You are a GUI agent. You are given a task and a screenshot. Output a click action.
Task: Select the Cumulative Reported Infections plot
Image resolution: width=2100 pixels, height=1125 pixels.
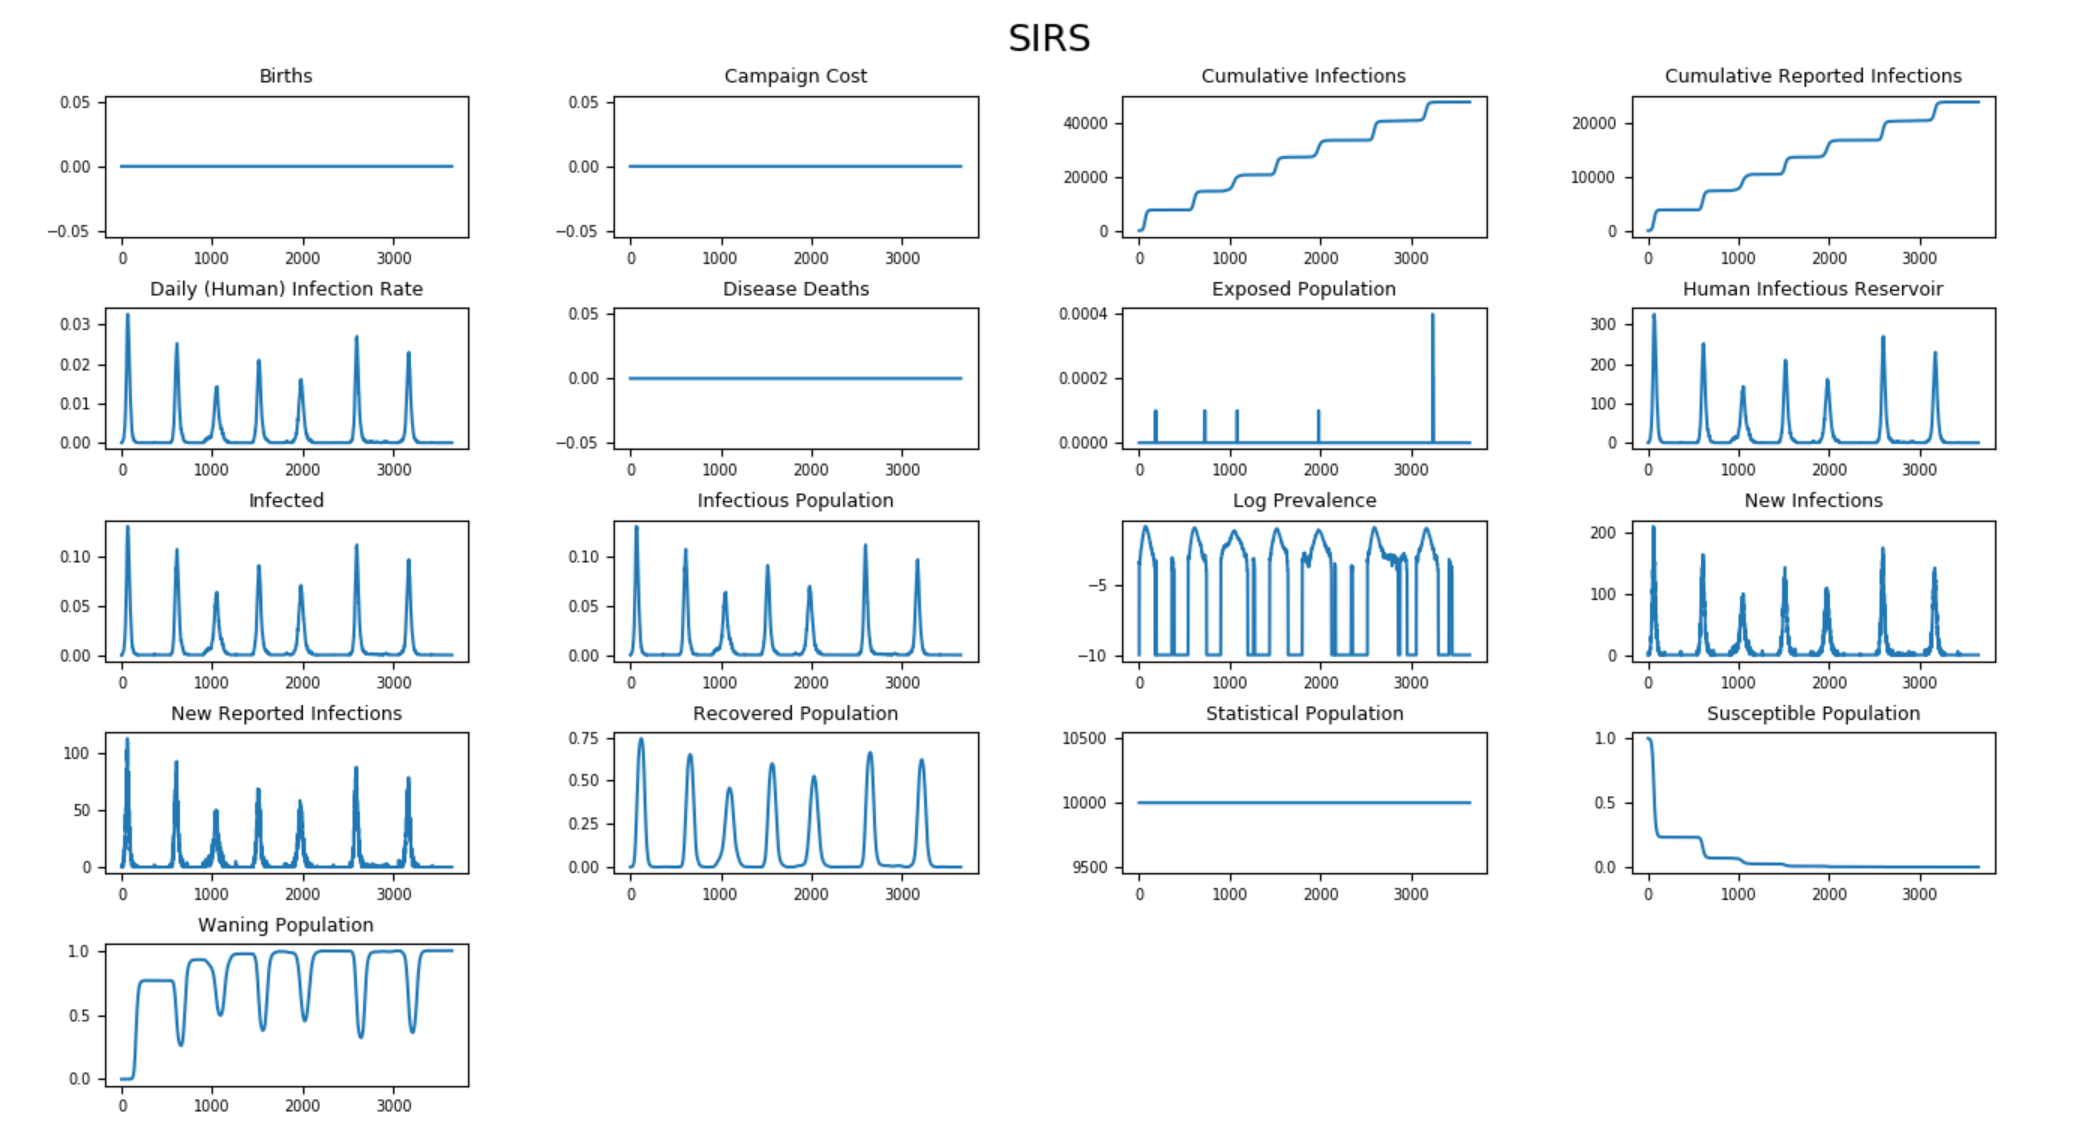tap(1813, 167)
